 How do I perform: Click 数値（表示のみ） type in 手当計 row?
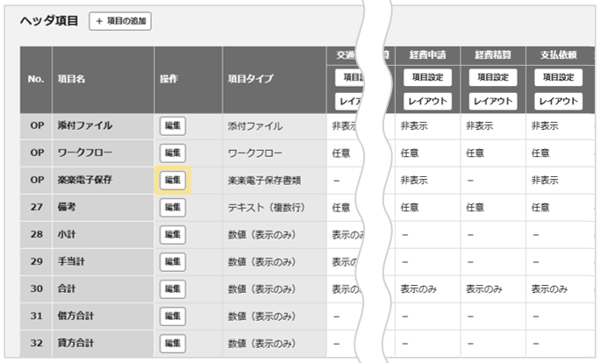point(262,262)
